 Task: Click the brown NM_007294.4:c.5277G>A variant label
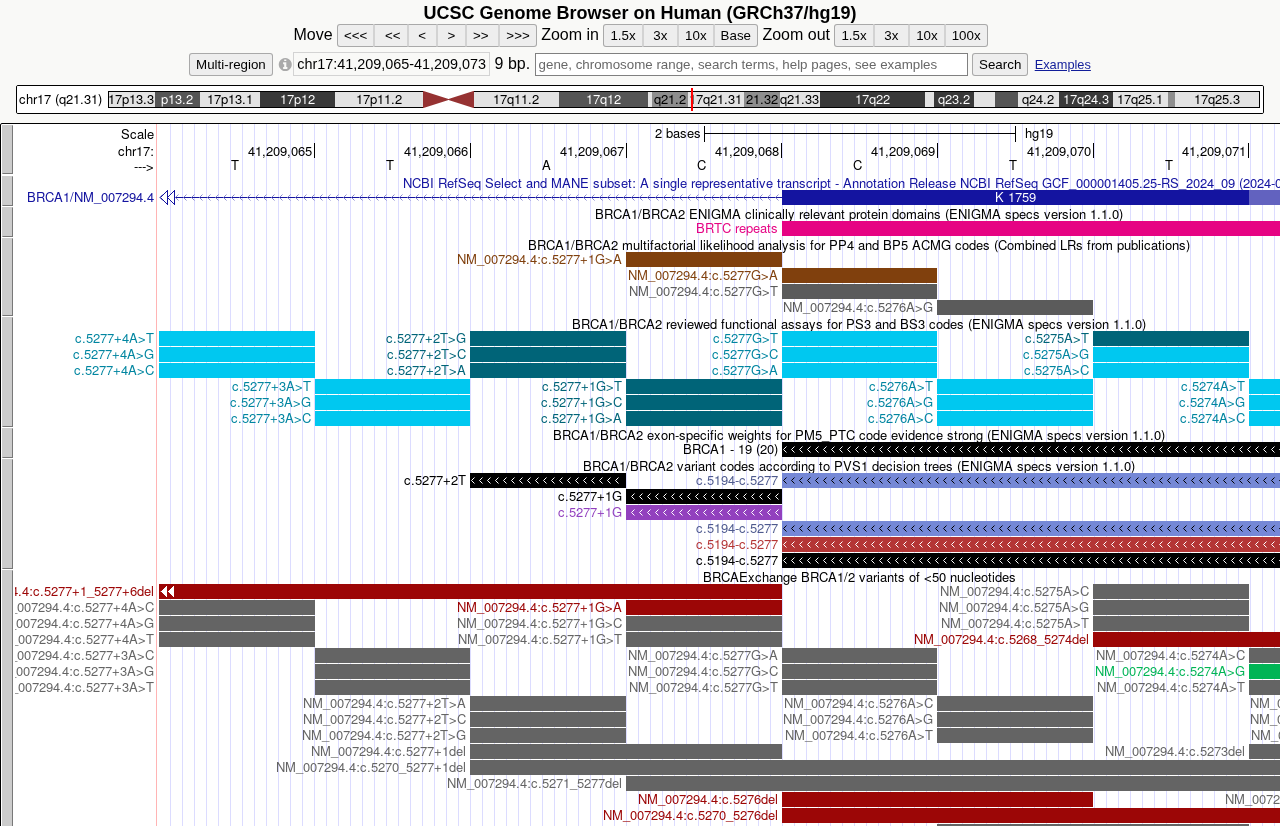703,275
